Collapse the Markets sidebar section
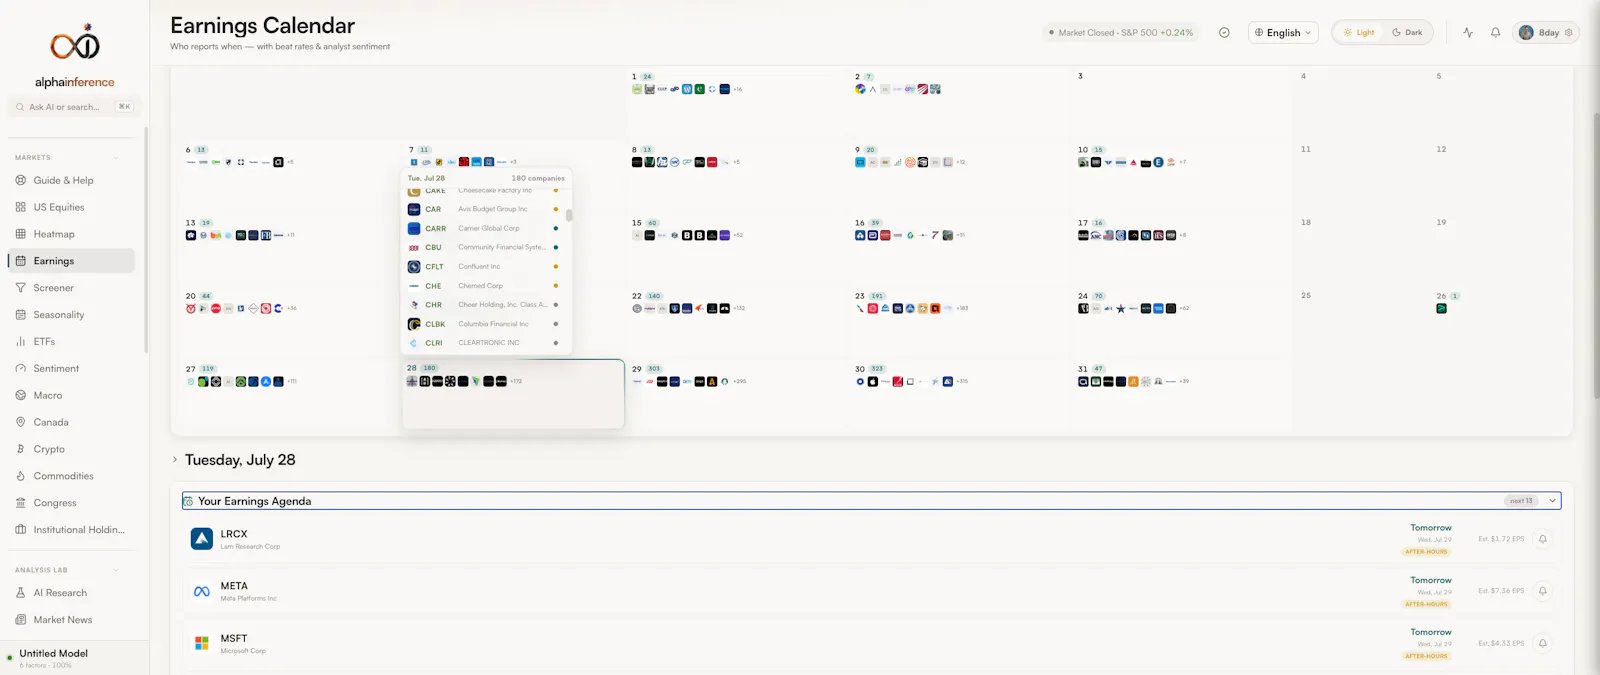1600x675 pixels. [116, 157]
